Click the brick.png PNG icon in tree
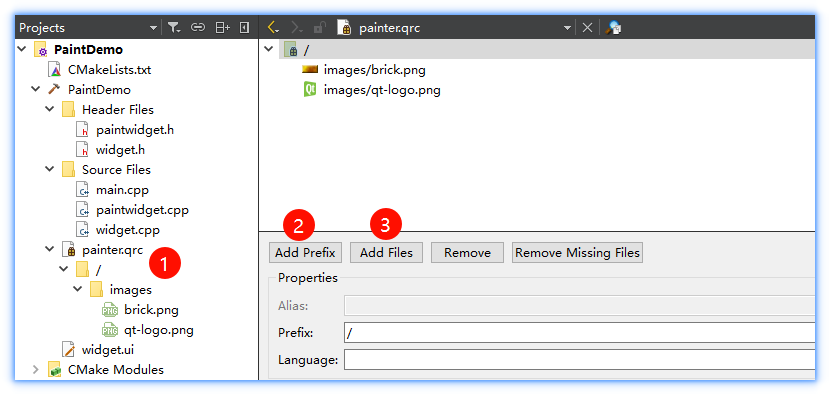 point(110,310)
